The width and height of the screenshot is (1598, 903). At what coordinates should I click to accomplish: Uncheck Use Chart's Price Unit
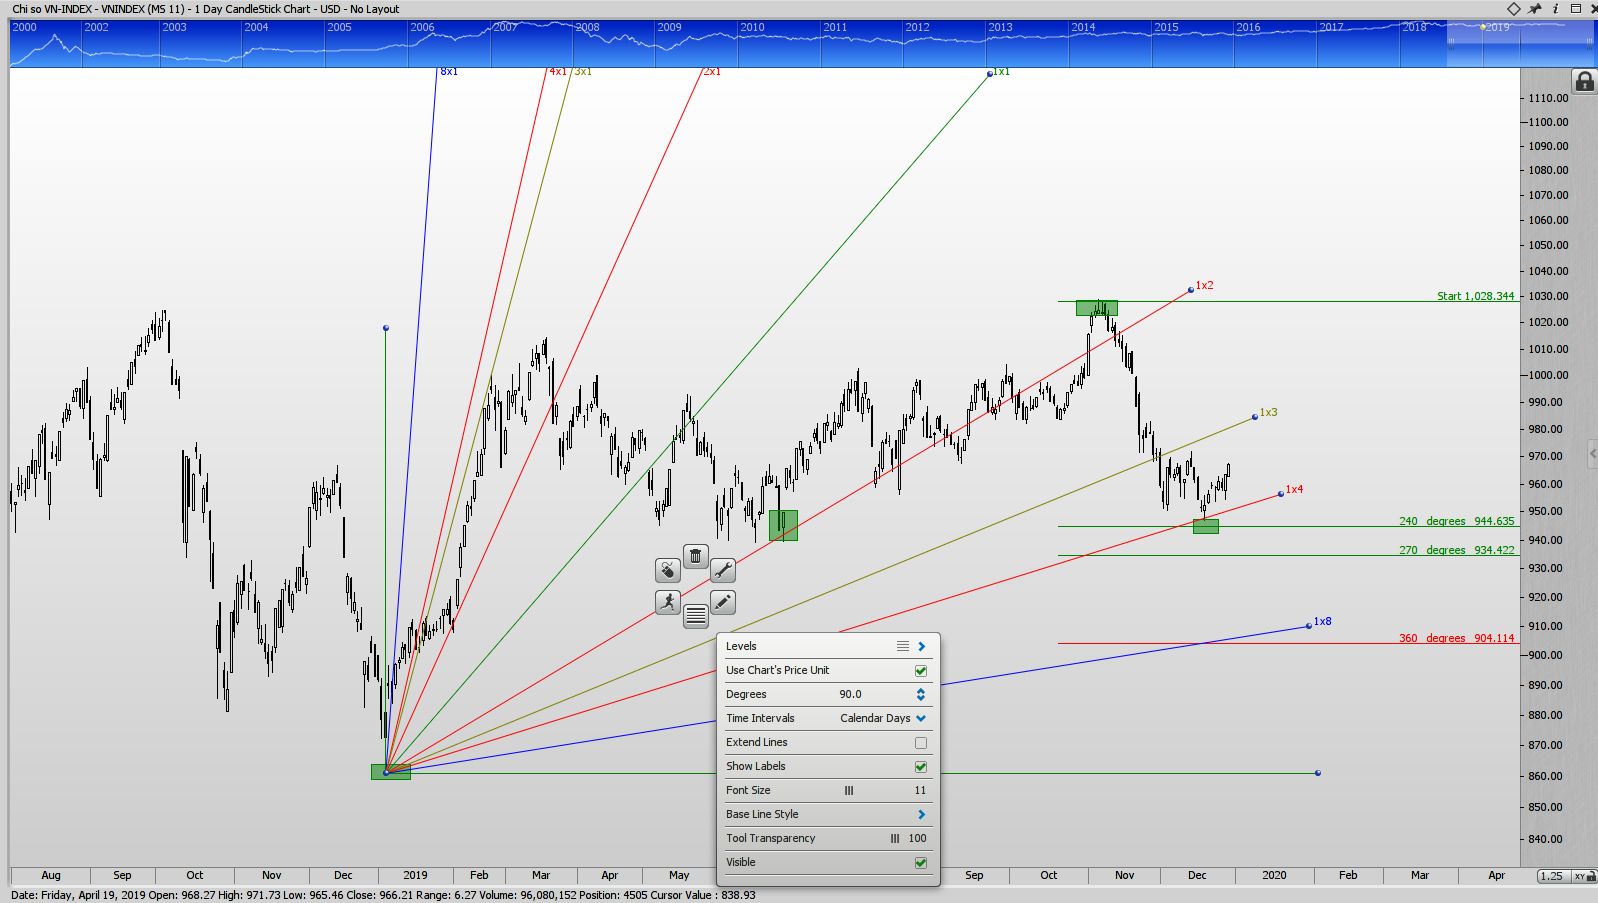pyautogui.click(x=921, y=671)
